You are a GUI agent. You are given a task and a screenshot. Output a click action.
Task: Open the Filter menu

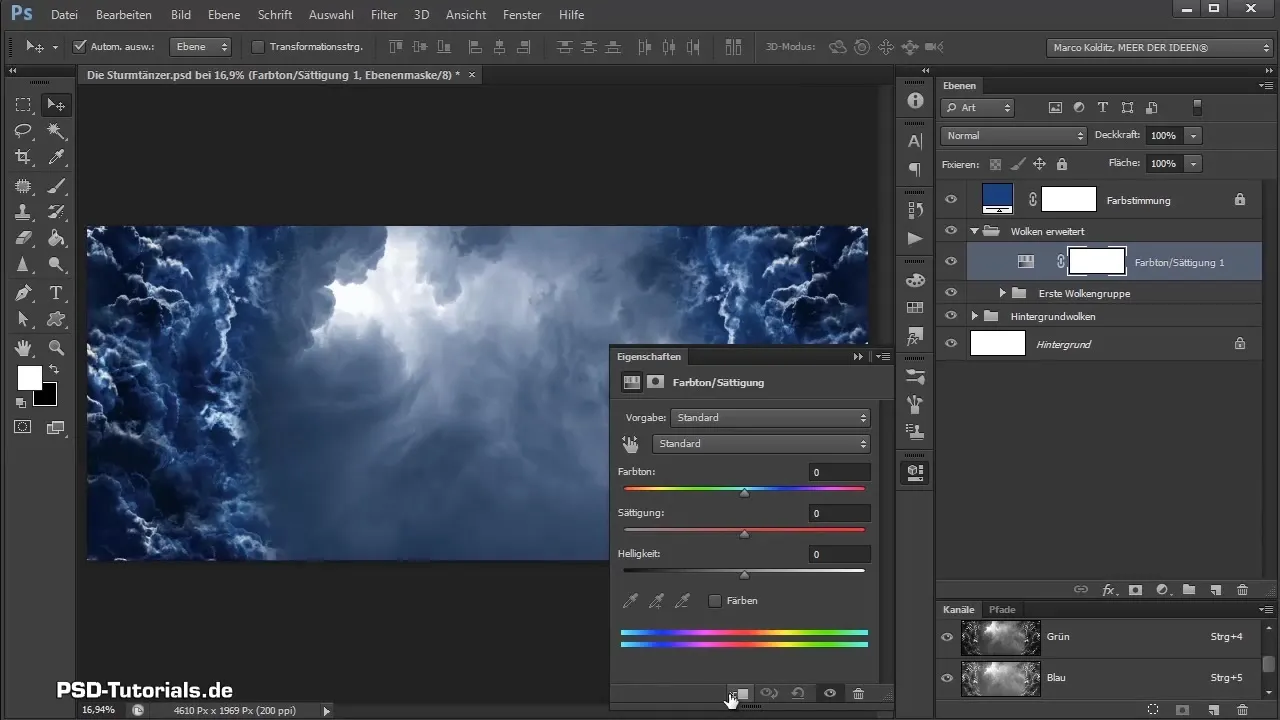pos(383,15)
